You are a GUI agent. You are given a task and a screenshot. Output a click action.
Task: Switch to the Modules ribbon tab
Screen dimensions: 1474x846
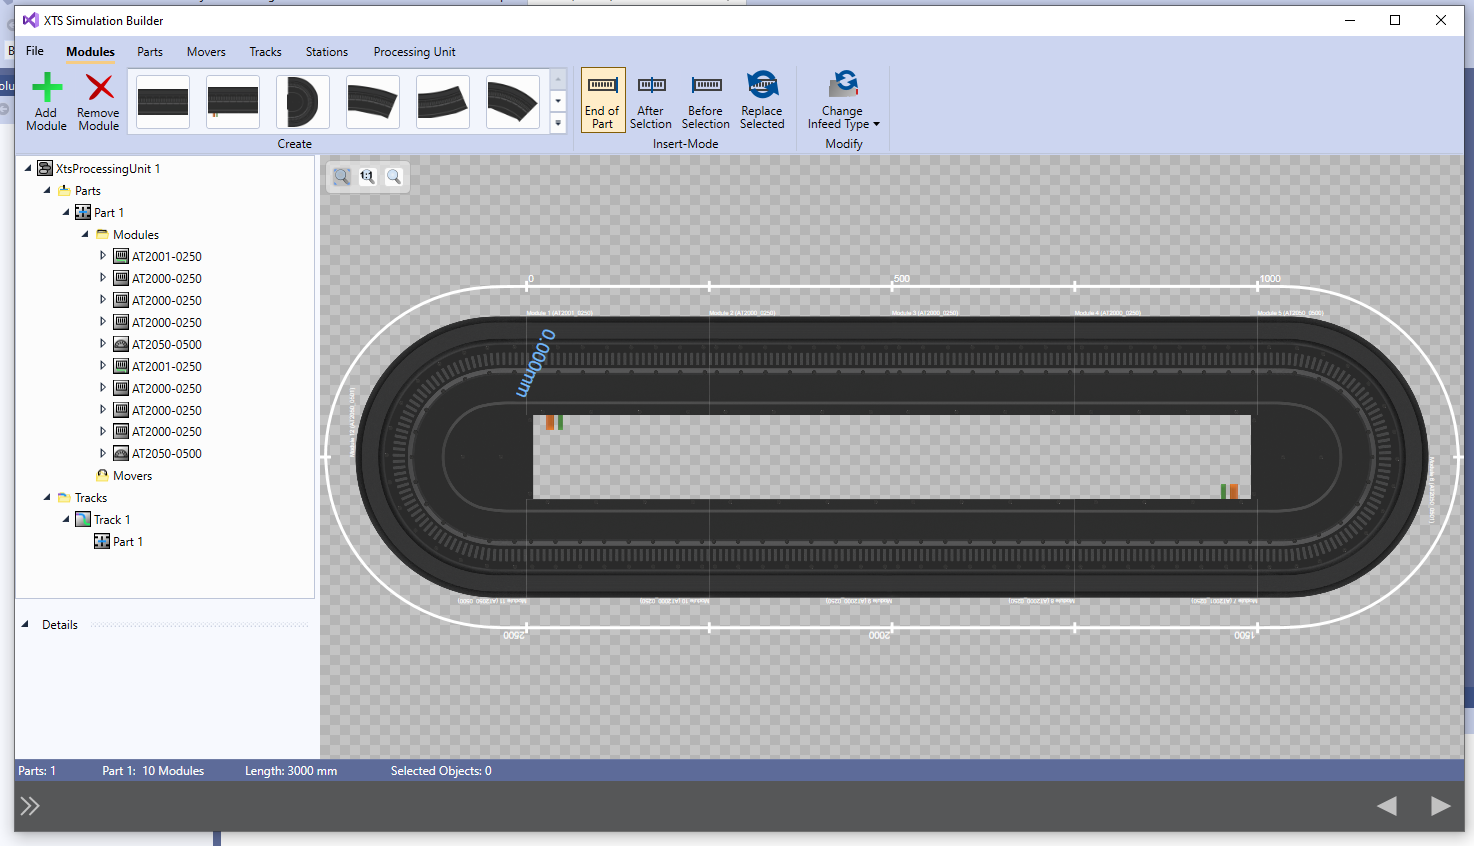click(x=90, y=52)
